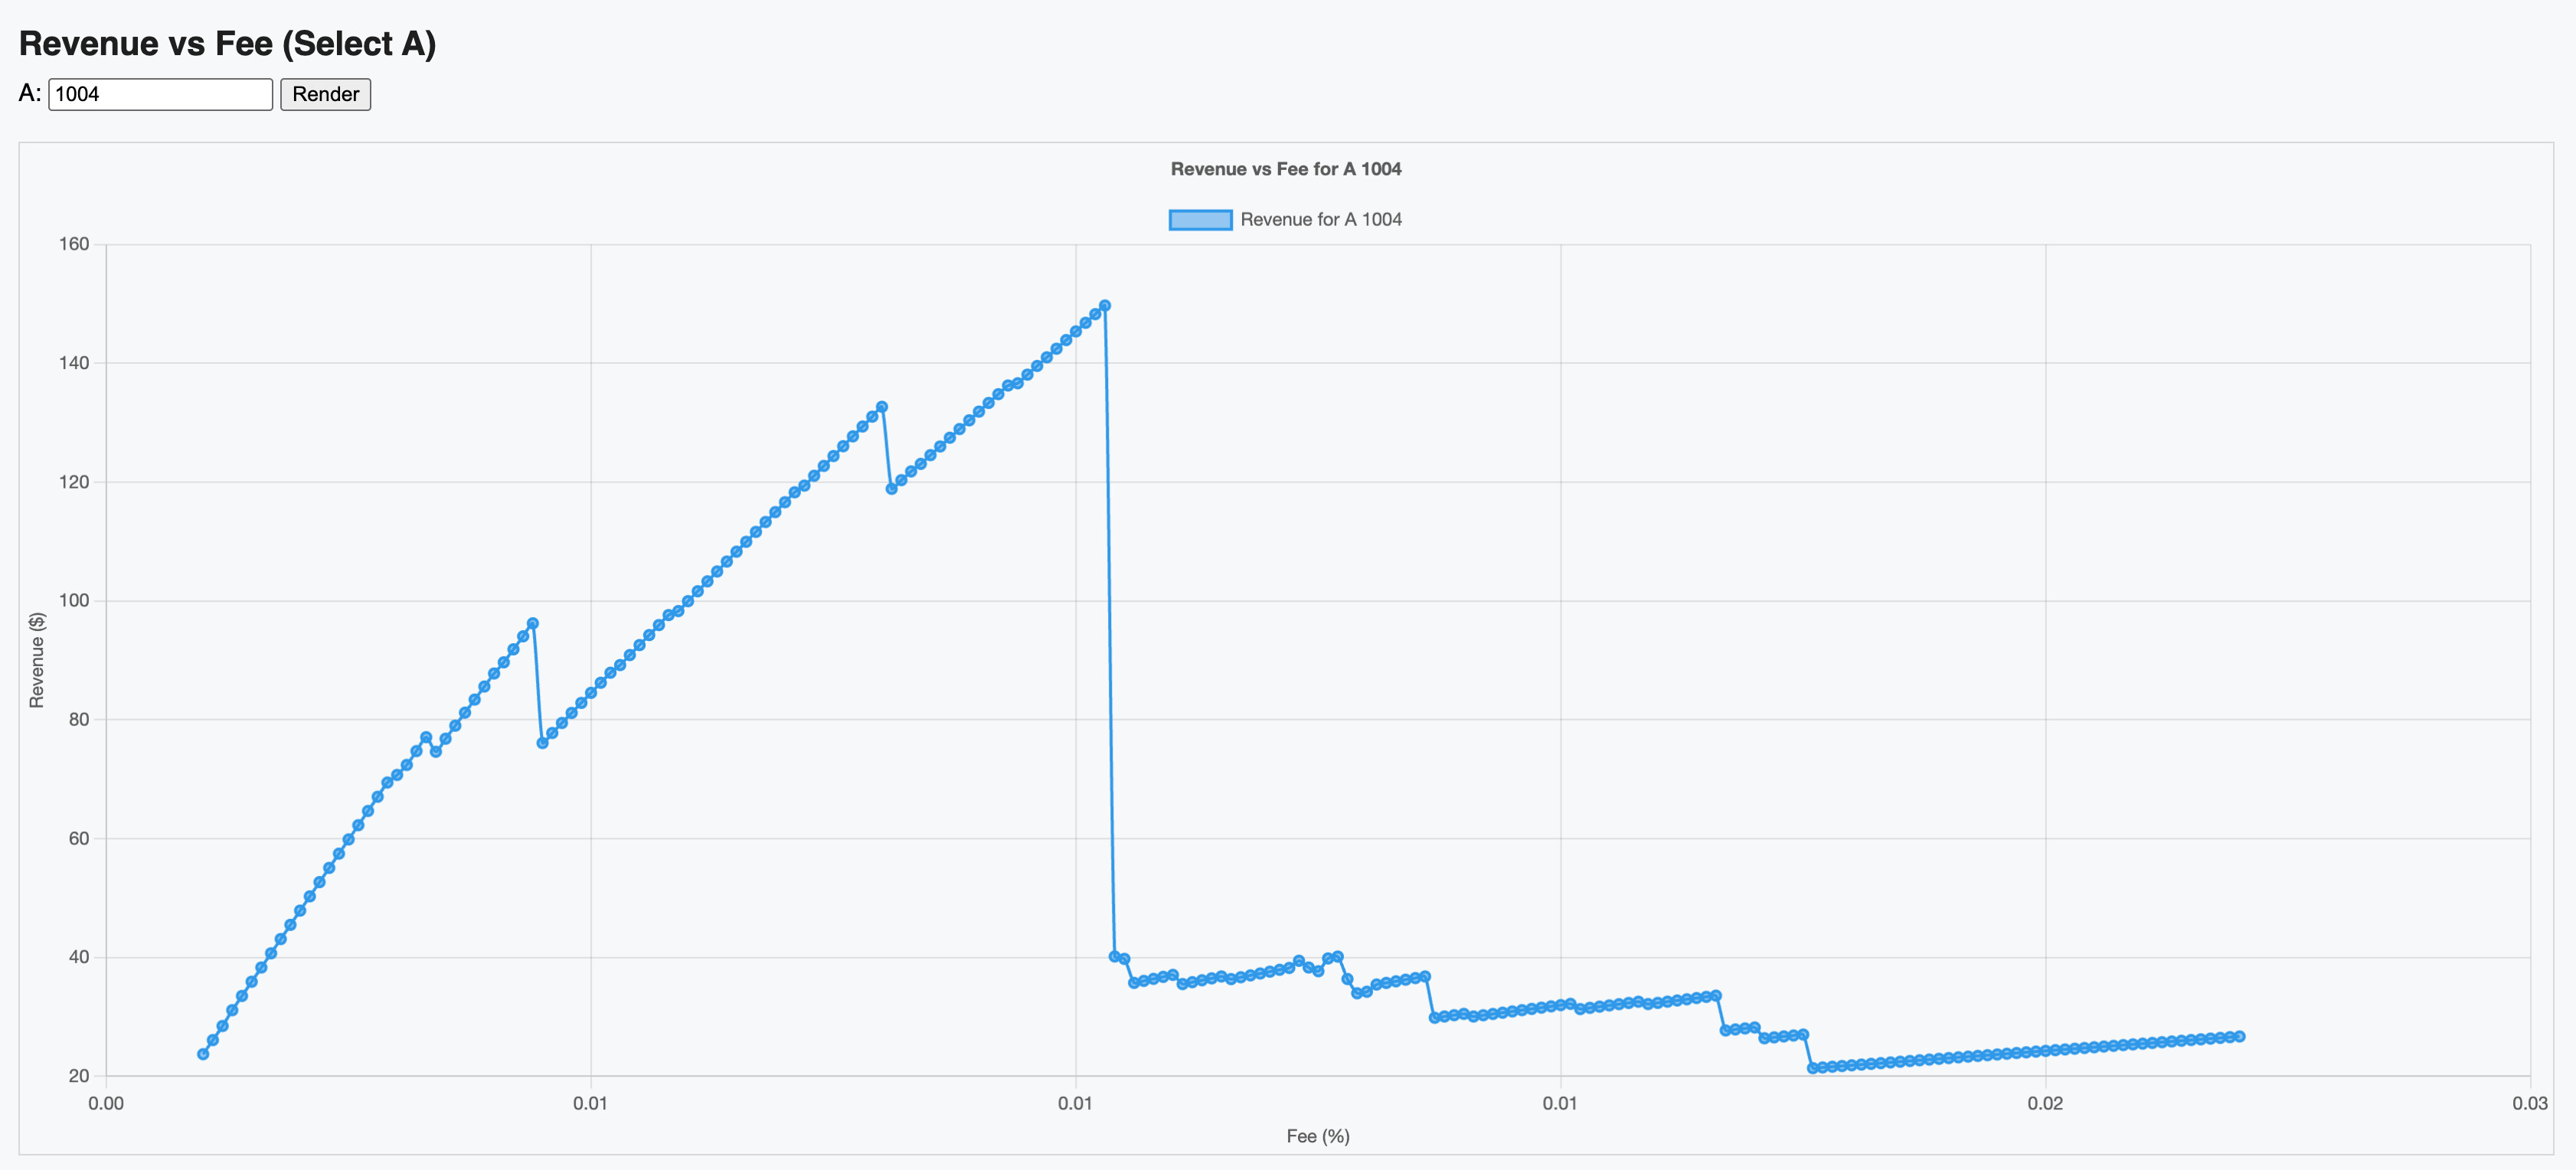Click the A value input field
The height and width of the screenshot is (1170, 2576).
[x=160, y=94]
